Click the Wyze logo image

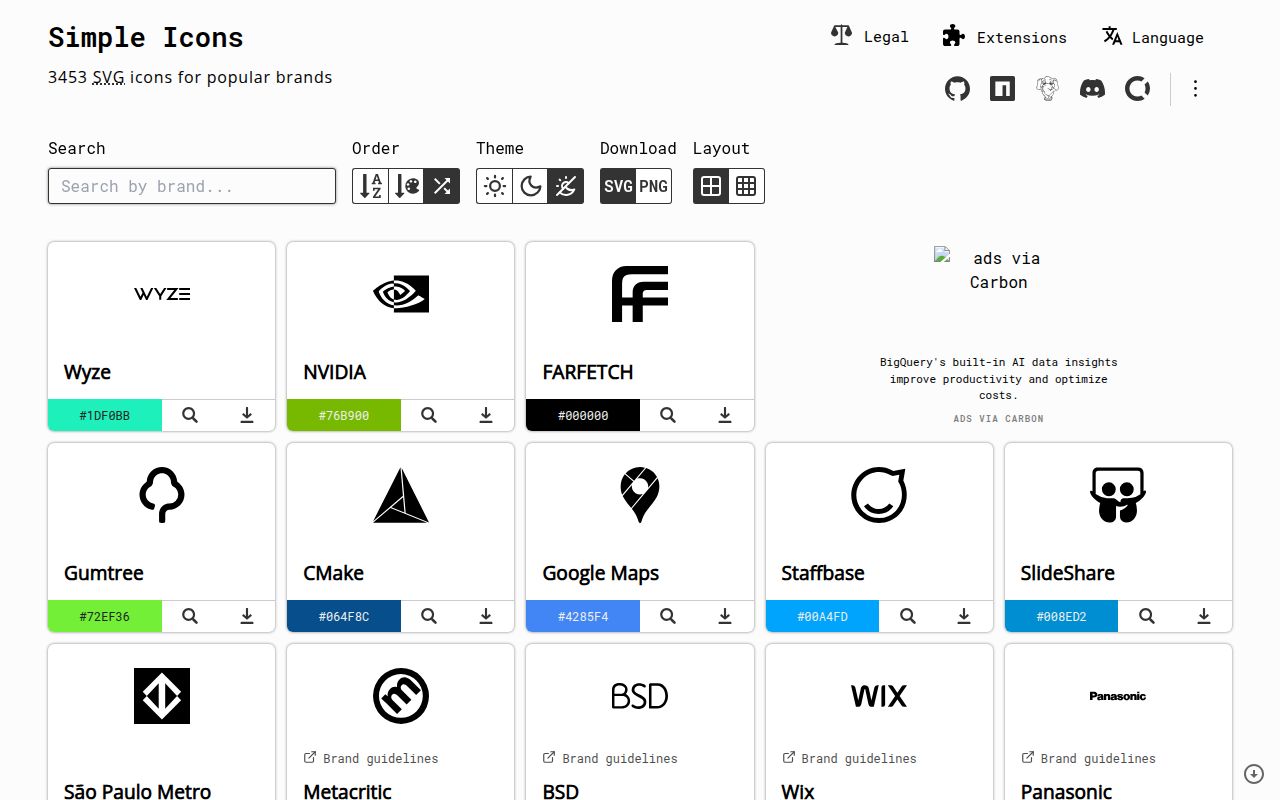pos(162,294)
